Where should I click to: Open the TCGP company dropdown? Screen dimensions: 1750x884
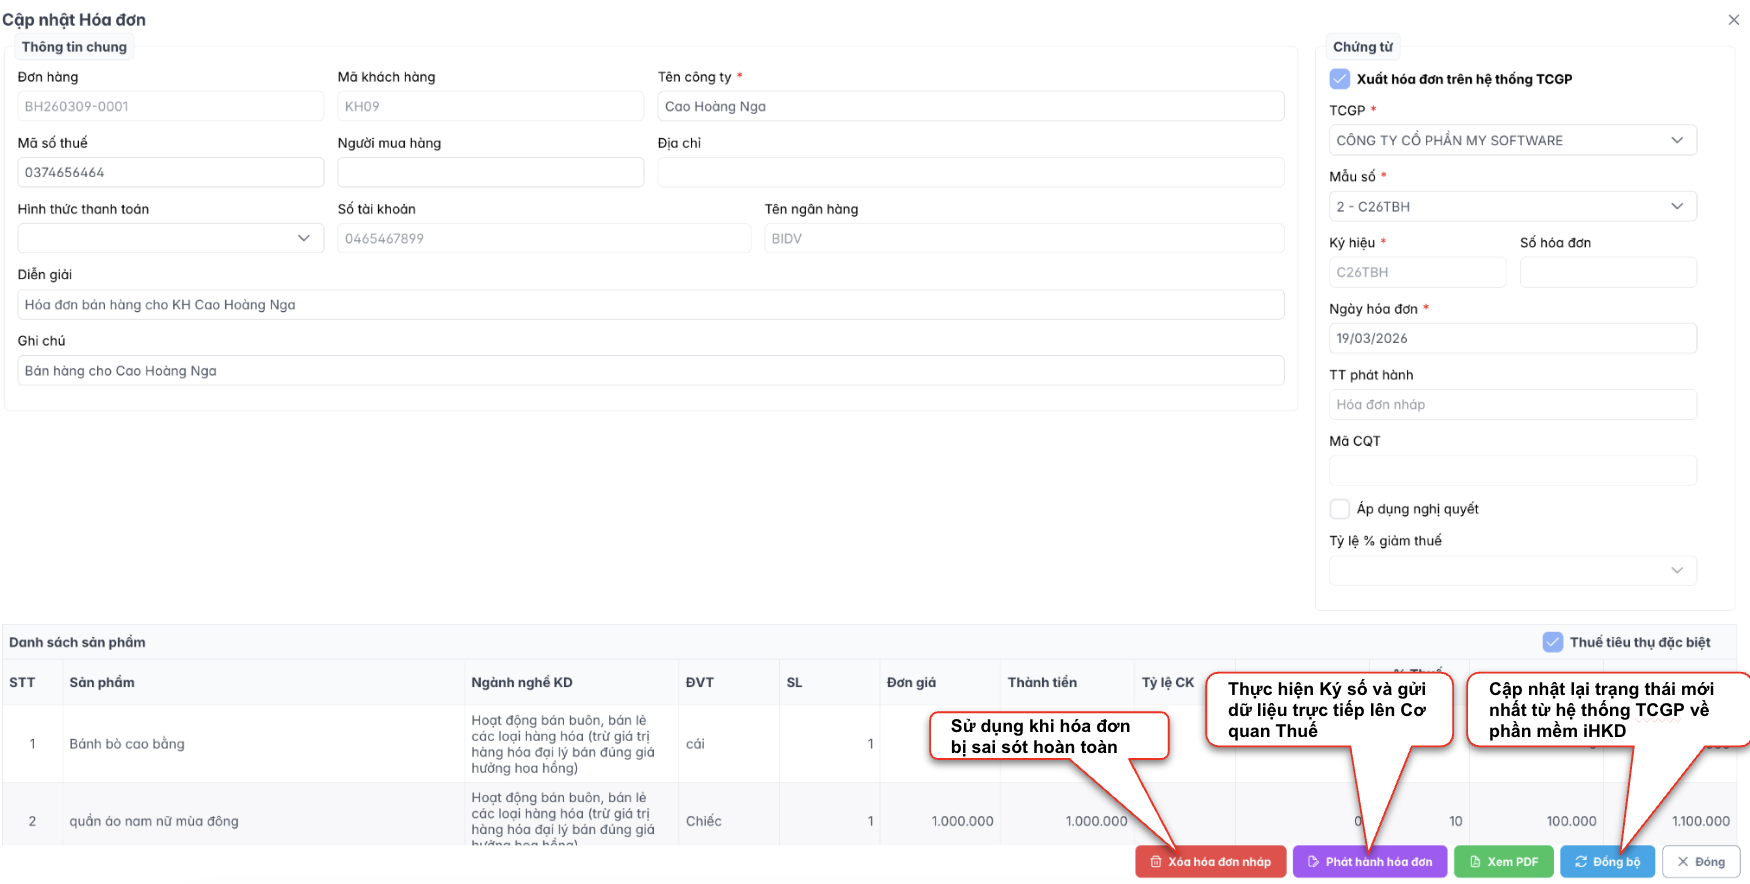click(1512, 141)
